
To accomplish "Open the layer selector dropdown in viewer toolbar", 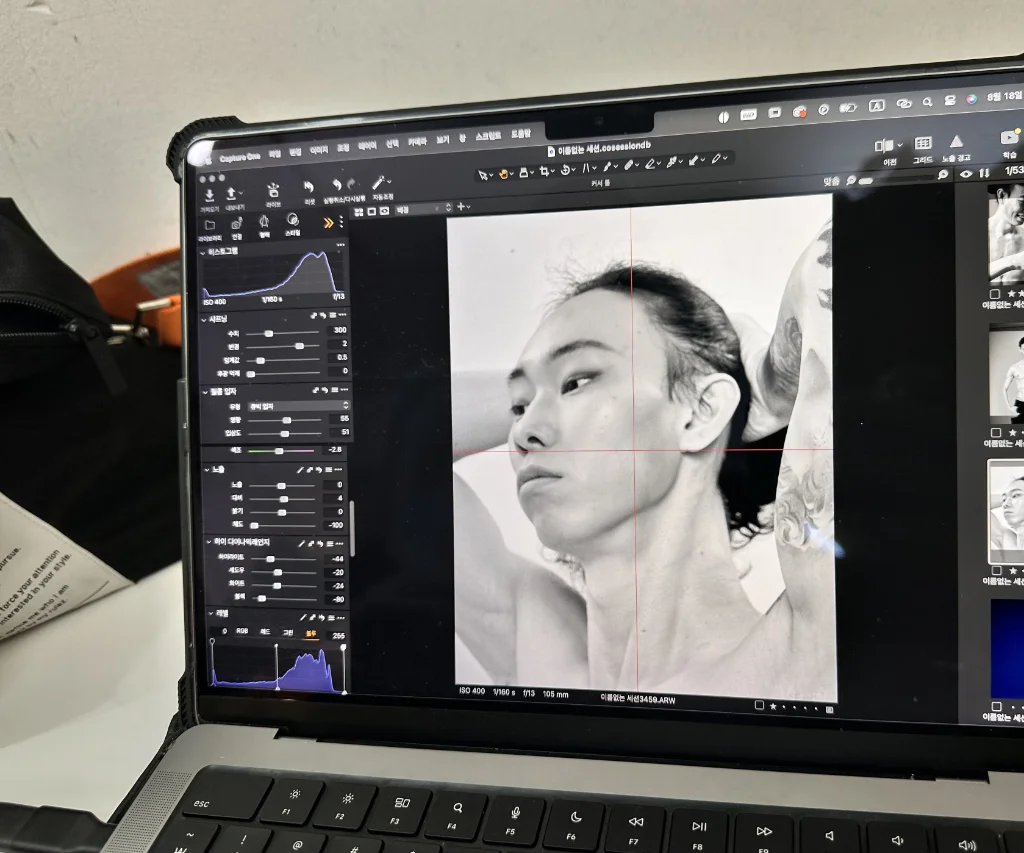I will (423, 209).
